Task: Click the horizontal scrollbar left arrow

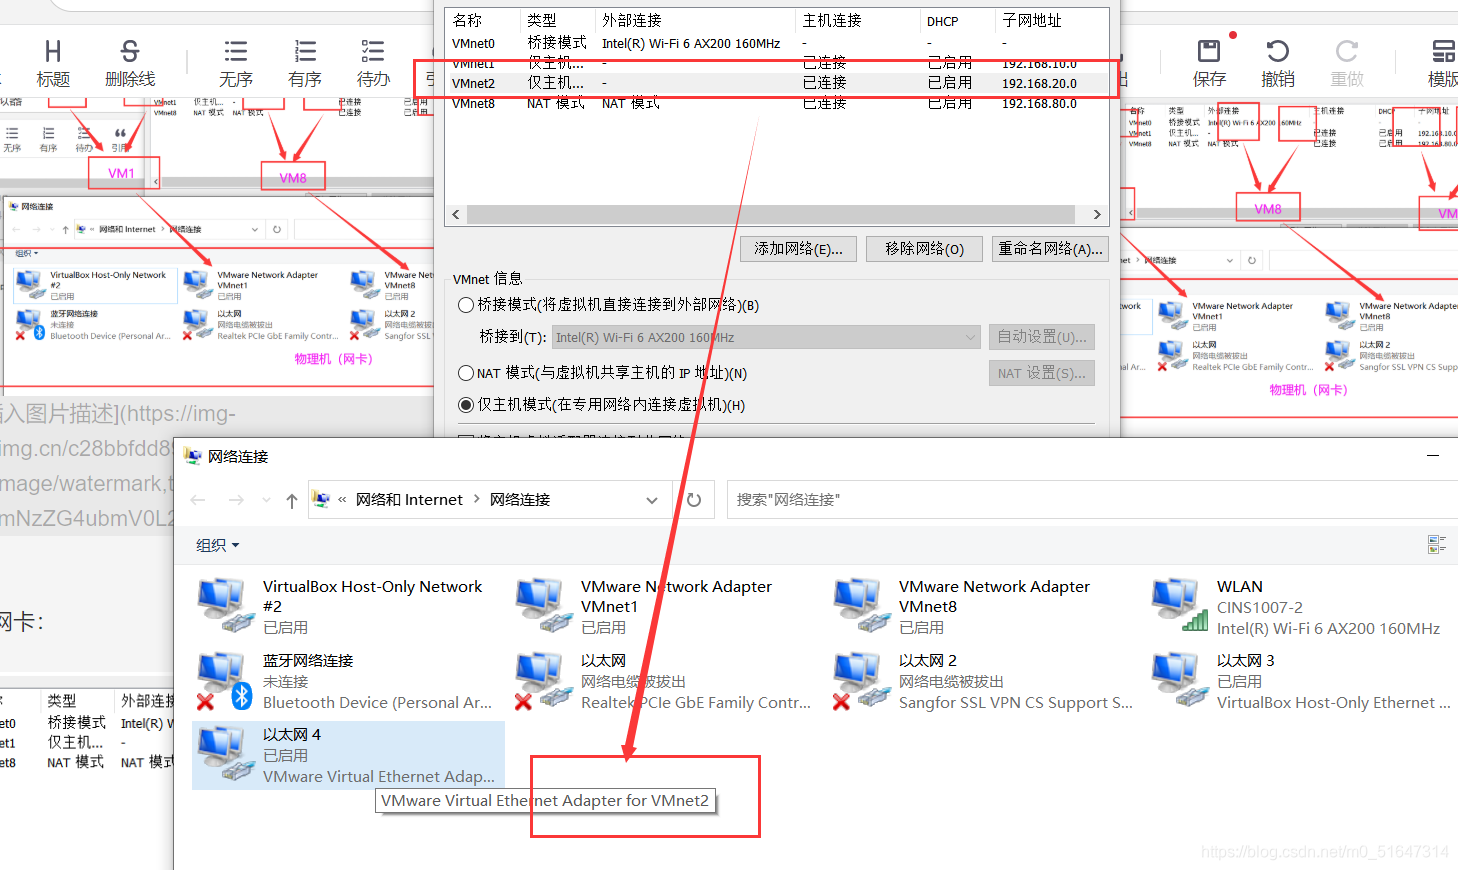Action: (x=456, y=214)
